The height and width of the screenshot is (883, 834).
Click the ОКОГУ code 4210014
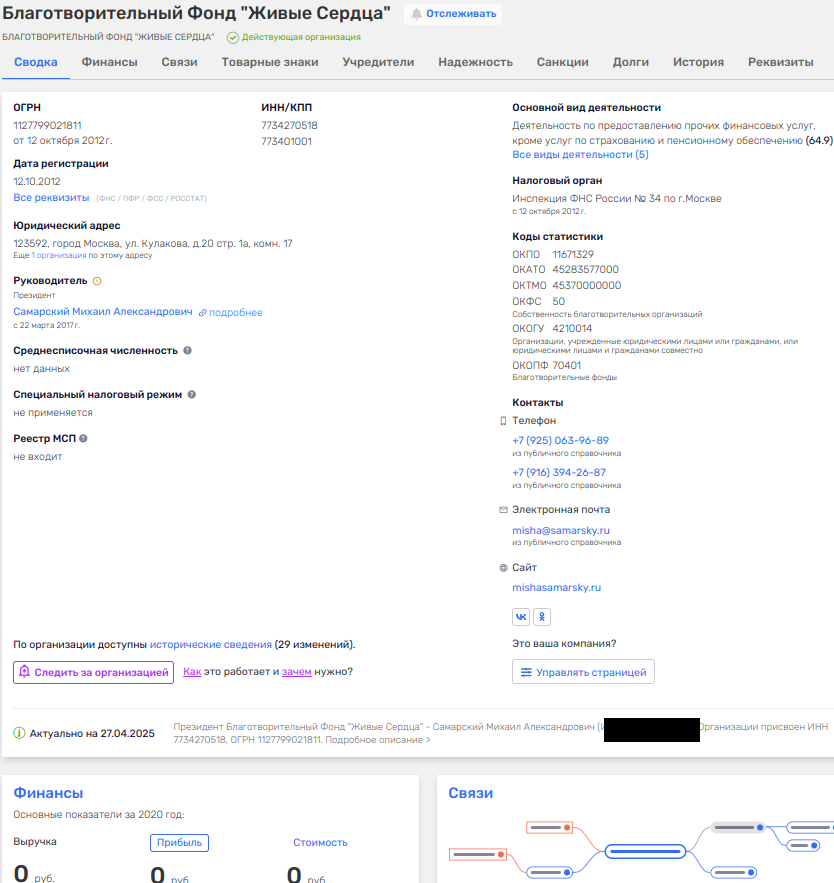point(572,328)
